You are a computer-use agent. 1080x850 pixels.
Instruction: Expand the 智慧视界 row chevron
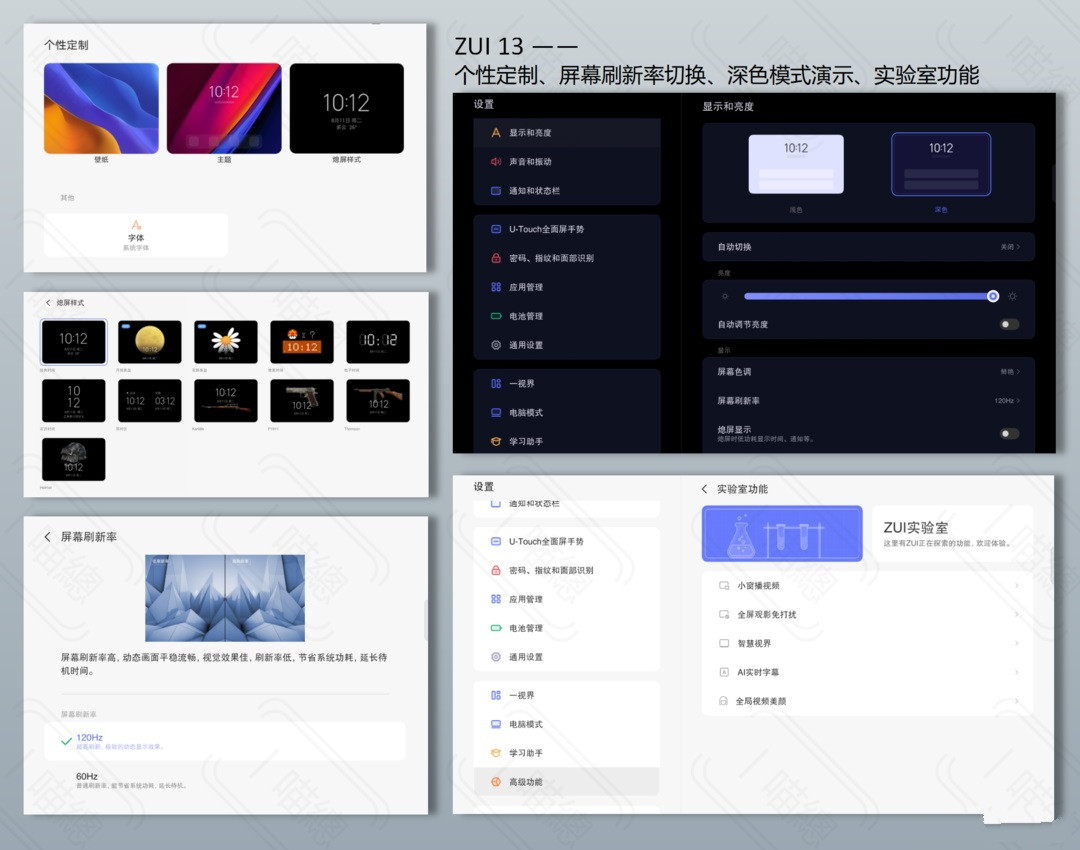(x=1016, y=643)
